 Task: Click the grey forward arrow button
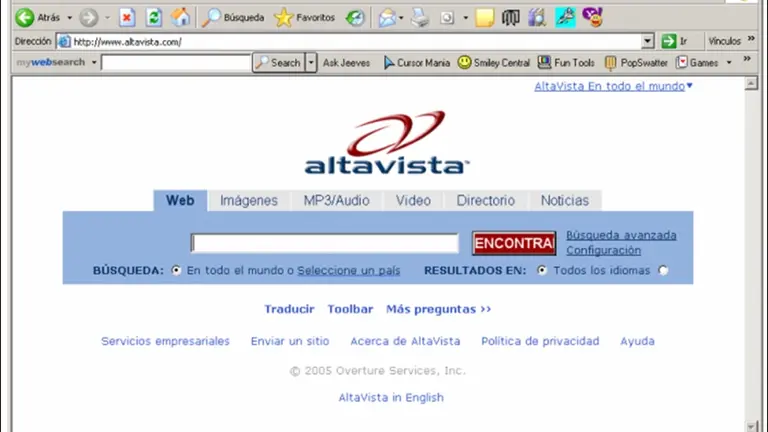89,18
